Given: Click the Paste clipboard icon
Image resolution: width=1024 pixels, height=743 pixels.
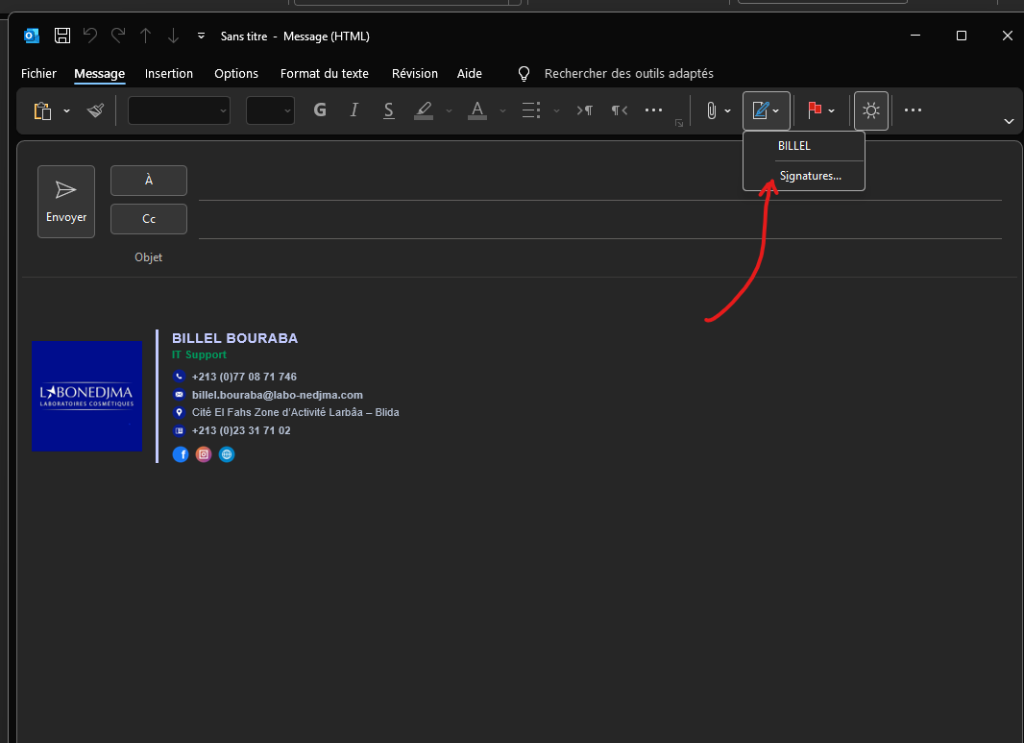Looking at the screenshot, I should [42, 111].
